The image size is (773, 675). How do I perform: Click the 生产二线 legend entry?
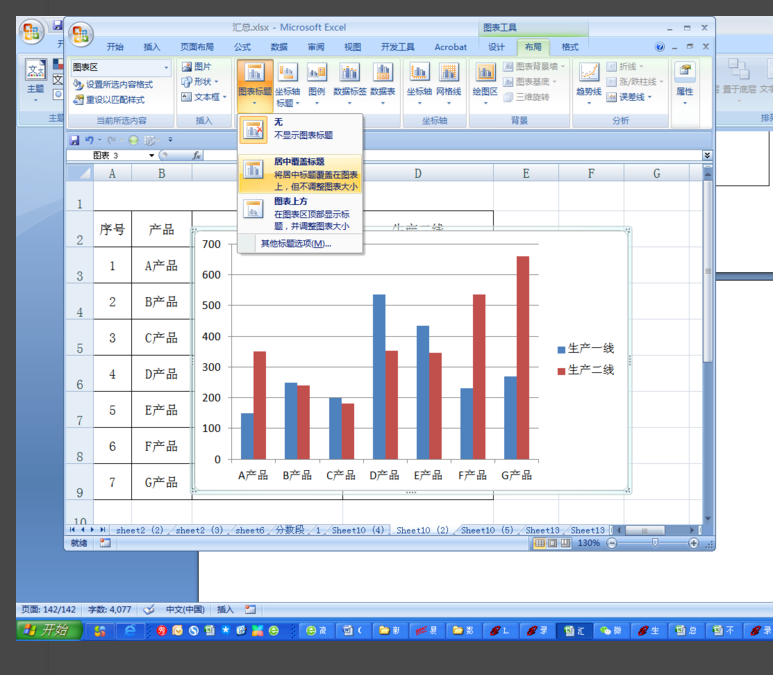pos(586,370)
